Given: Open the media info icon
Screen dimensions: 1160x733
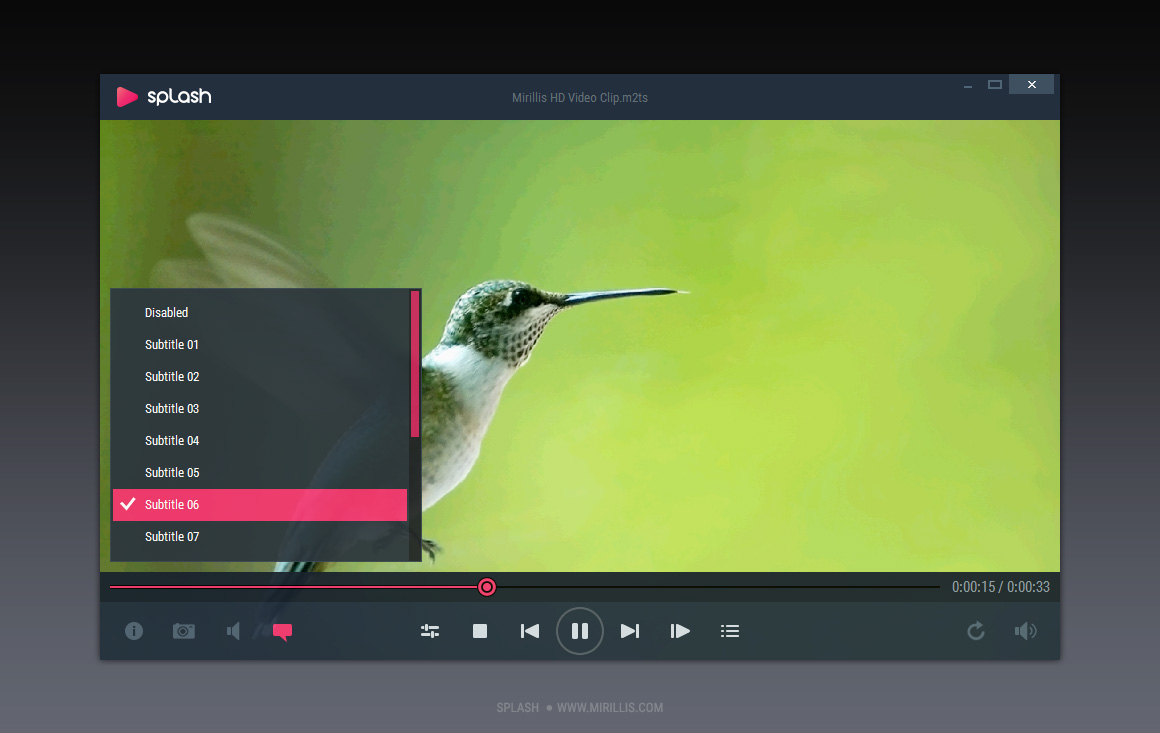Looking at the screenshot, I should tap(134, 631).
